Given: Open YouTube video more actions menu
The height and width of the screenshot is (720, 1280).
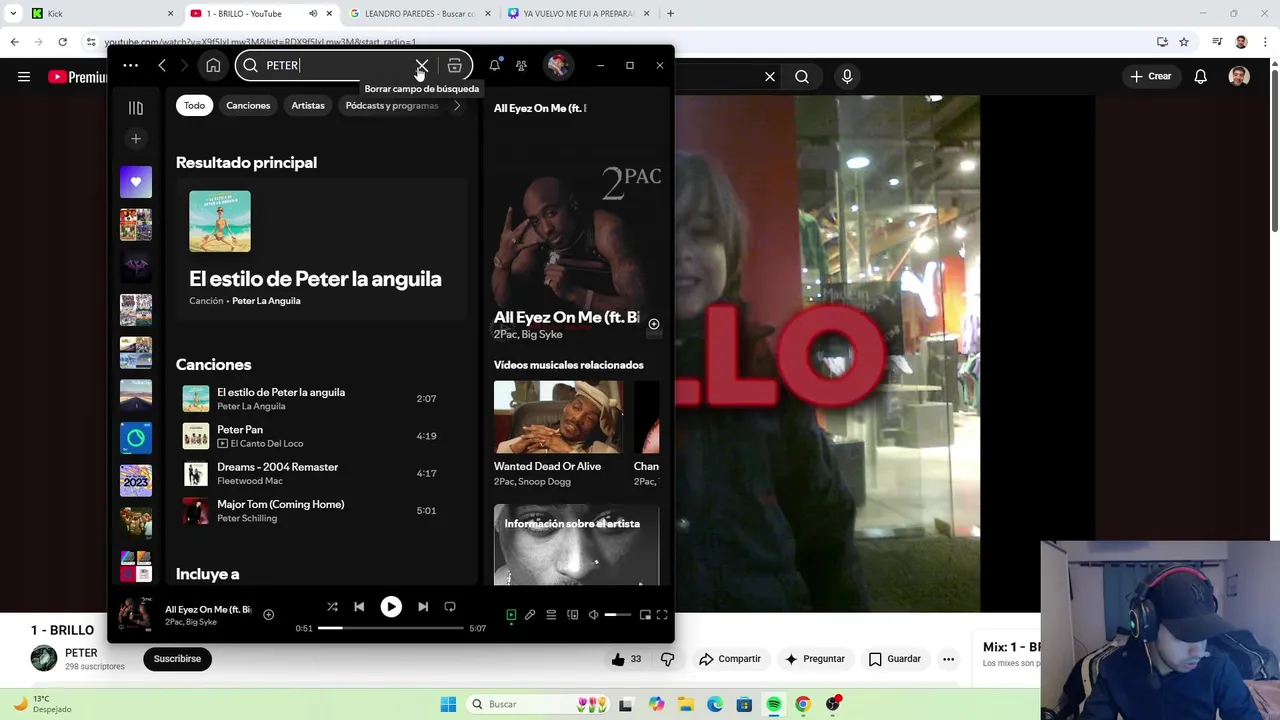Looking at the screenshot, I should (948, 659).
